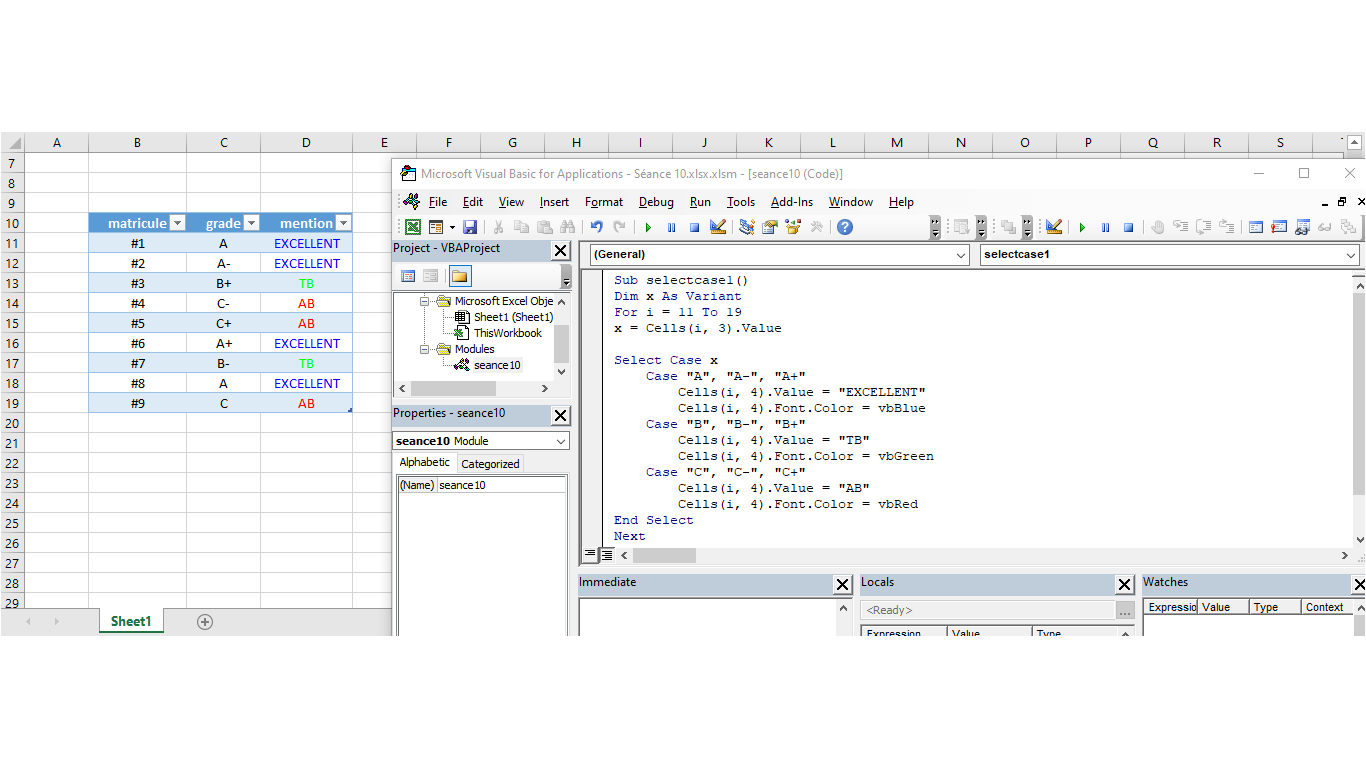Open the File menu
The height and width of the screenshot is (768, 1366).
tap(438, 202)
